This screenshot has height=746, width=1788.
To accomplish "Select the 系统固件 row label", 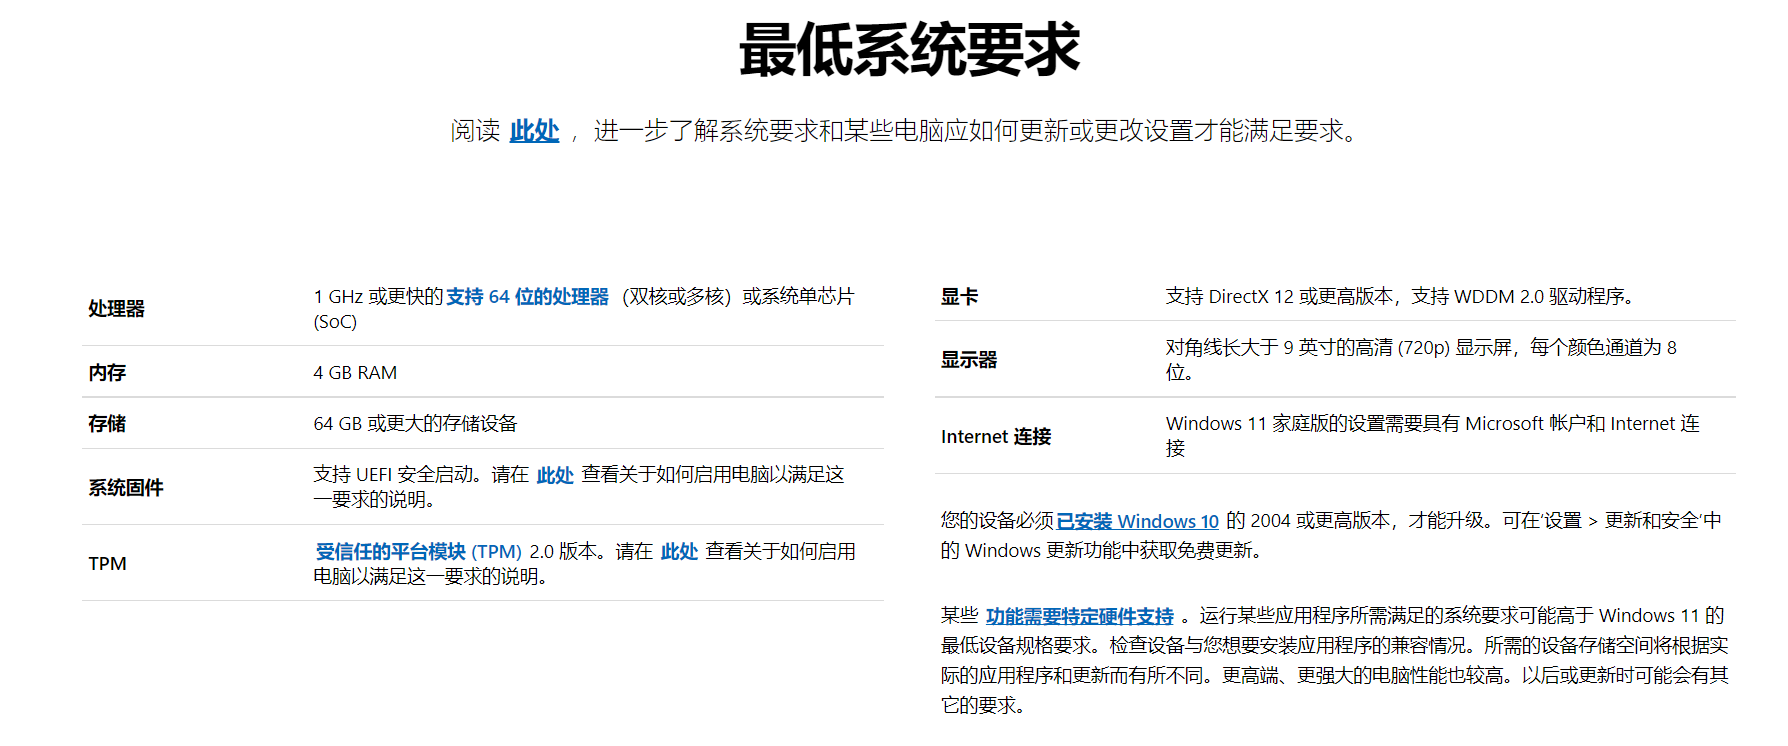I will click(126, 488).
